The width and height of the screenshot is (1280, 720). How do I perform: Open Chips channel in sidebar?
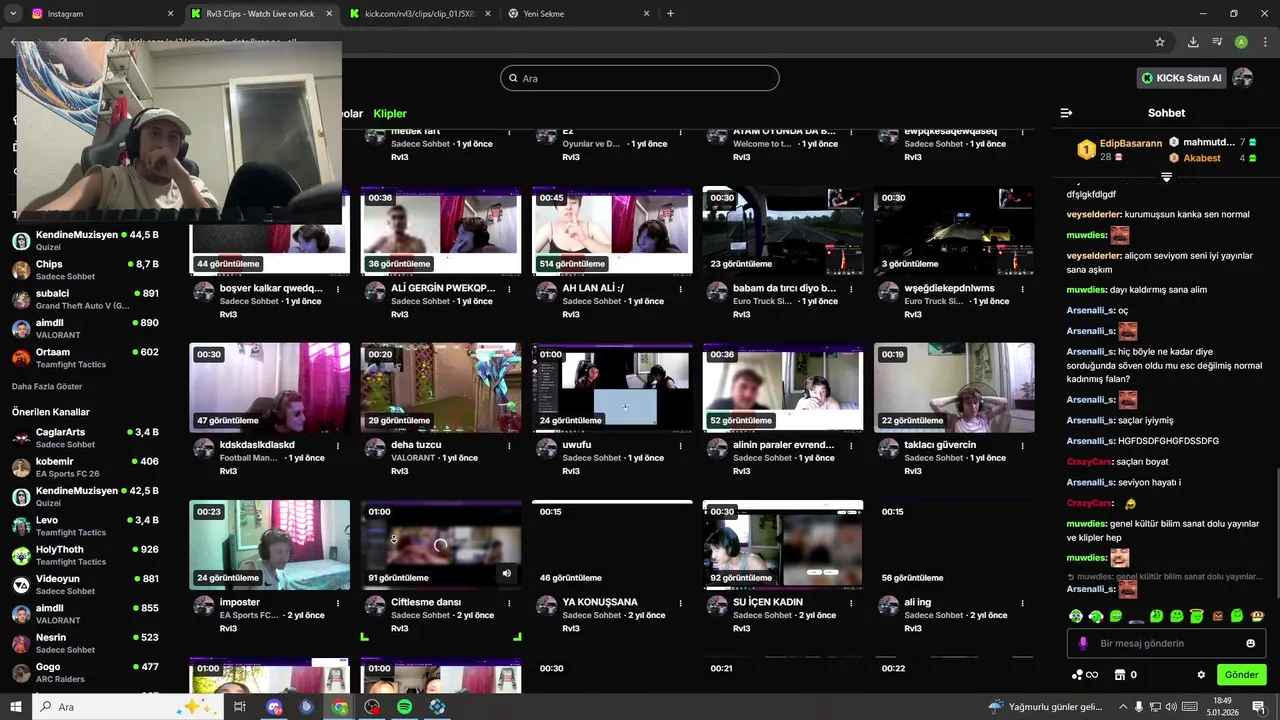[85, 270]
